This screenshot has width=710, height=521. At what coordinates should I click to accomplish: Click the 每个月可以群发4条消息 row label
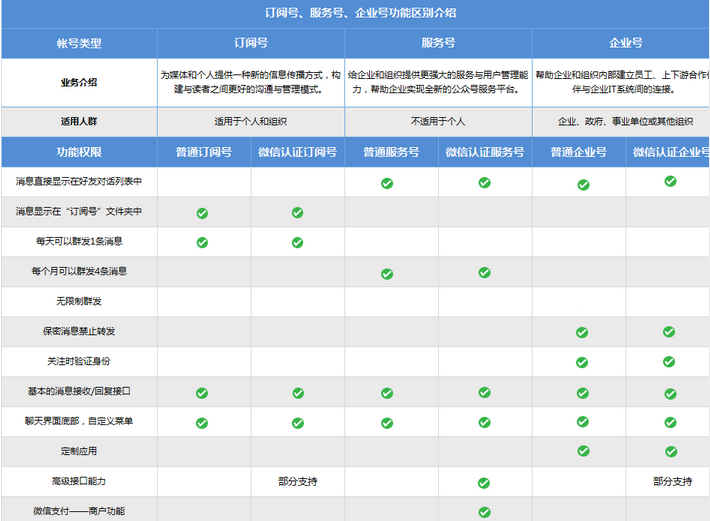pyautogui.click(x=79, y=271)
